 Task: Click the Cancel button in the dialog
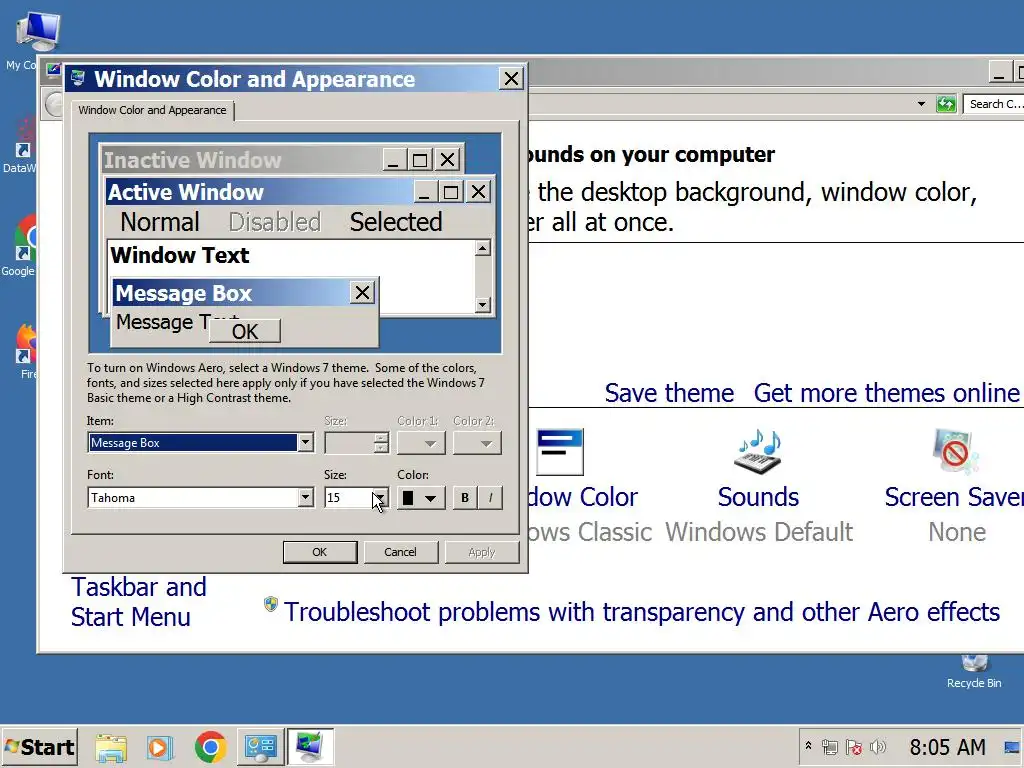tap(400, 552)
